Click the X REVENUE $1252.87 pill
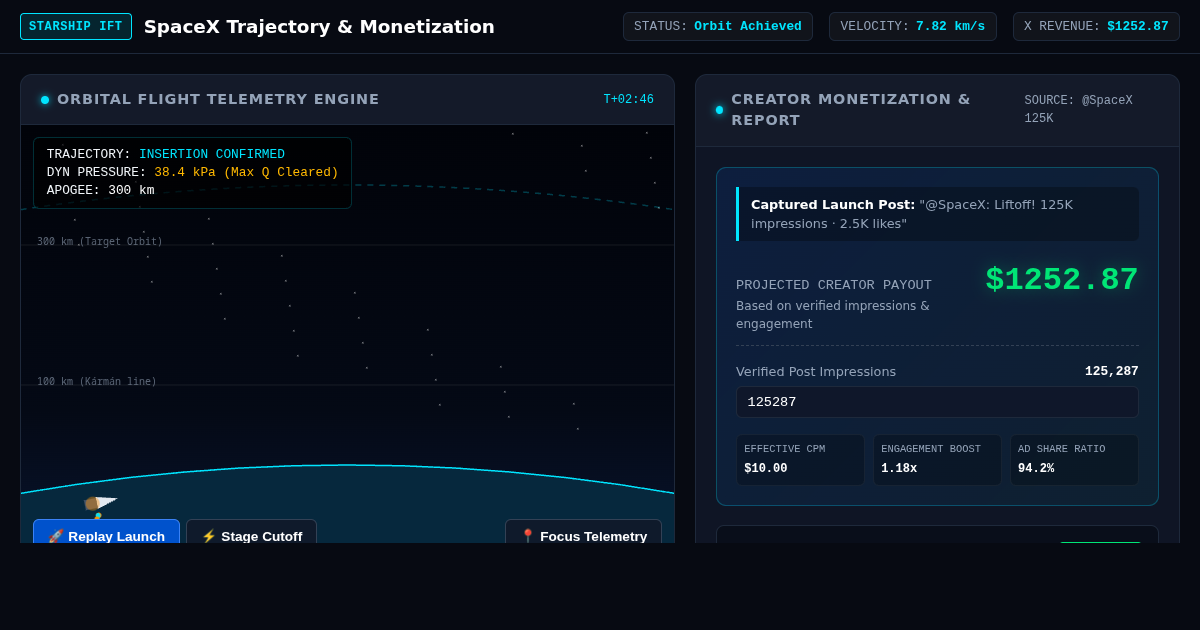This screenshot has height=630, width=1200. pyautogui.click(x=1096, y=26)
